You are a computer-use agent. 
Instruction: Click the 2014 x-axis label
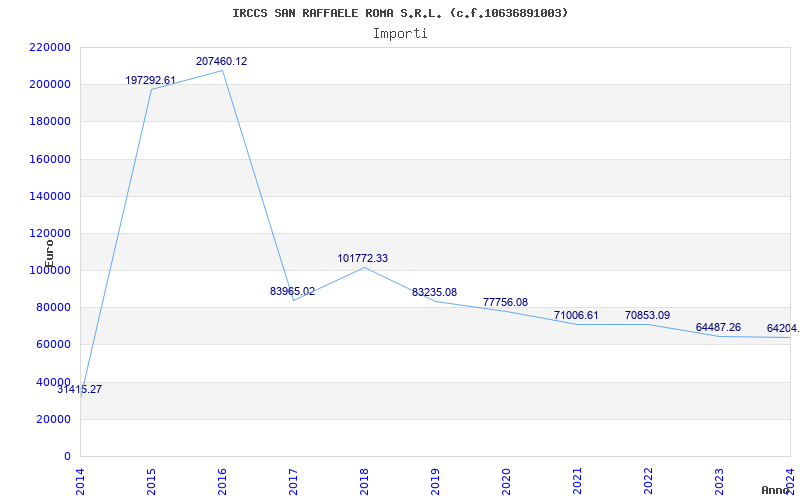click(81, 481)
